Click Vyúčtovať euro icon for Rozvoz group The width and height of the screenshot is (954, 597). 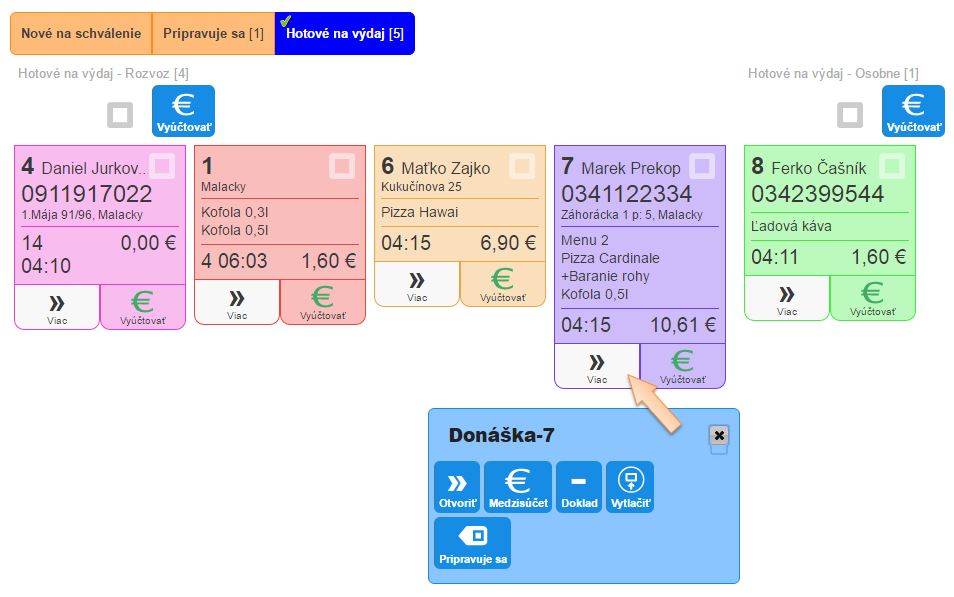[x=183, y=111]
